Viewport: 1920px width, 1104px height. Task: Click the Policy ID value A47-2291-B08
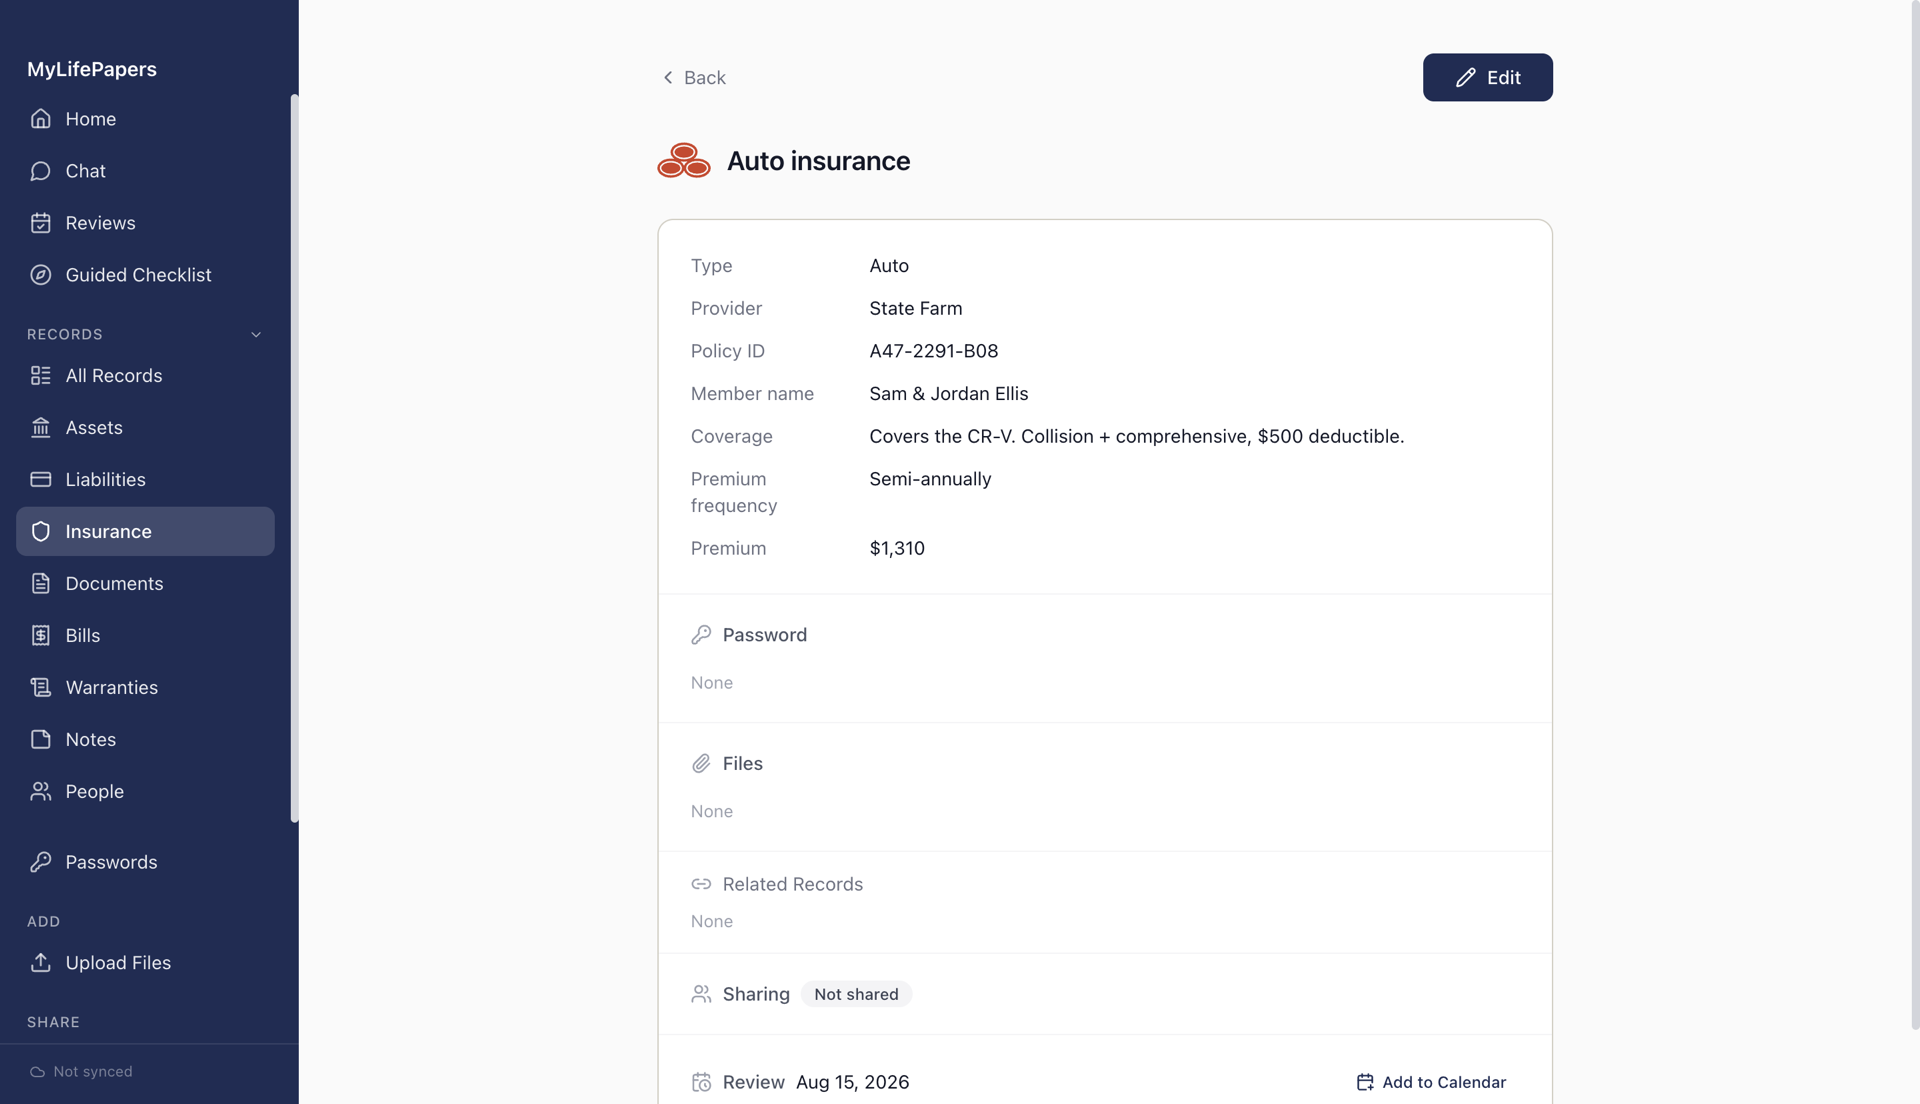pos(934,351)
